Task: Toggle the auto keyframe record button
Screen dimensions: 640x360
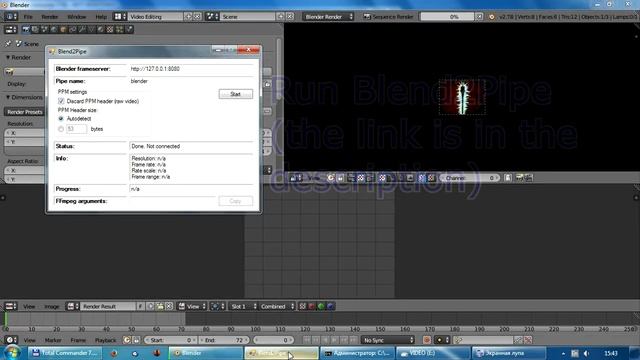Action: pyautogui.click(x=427, y=340)
